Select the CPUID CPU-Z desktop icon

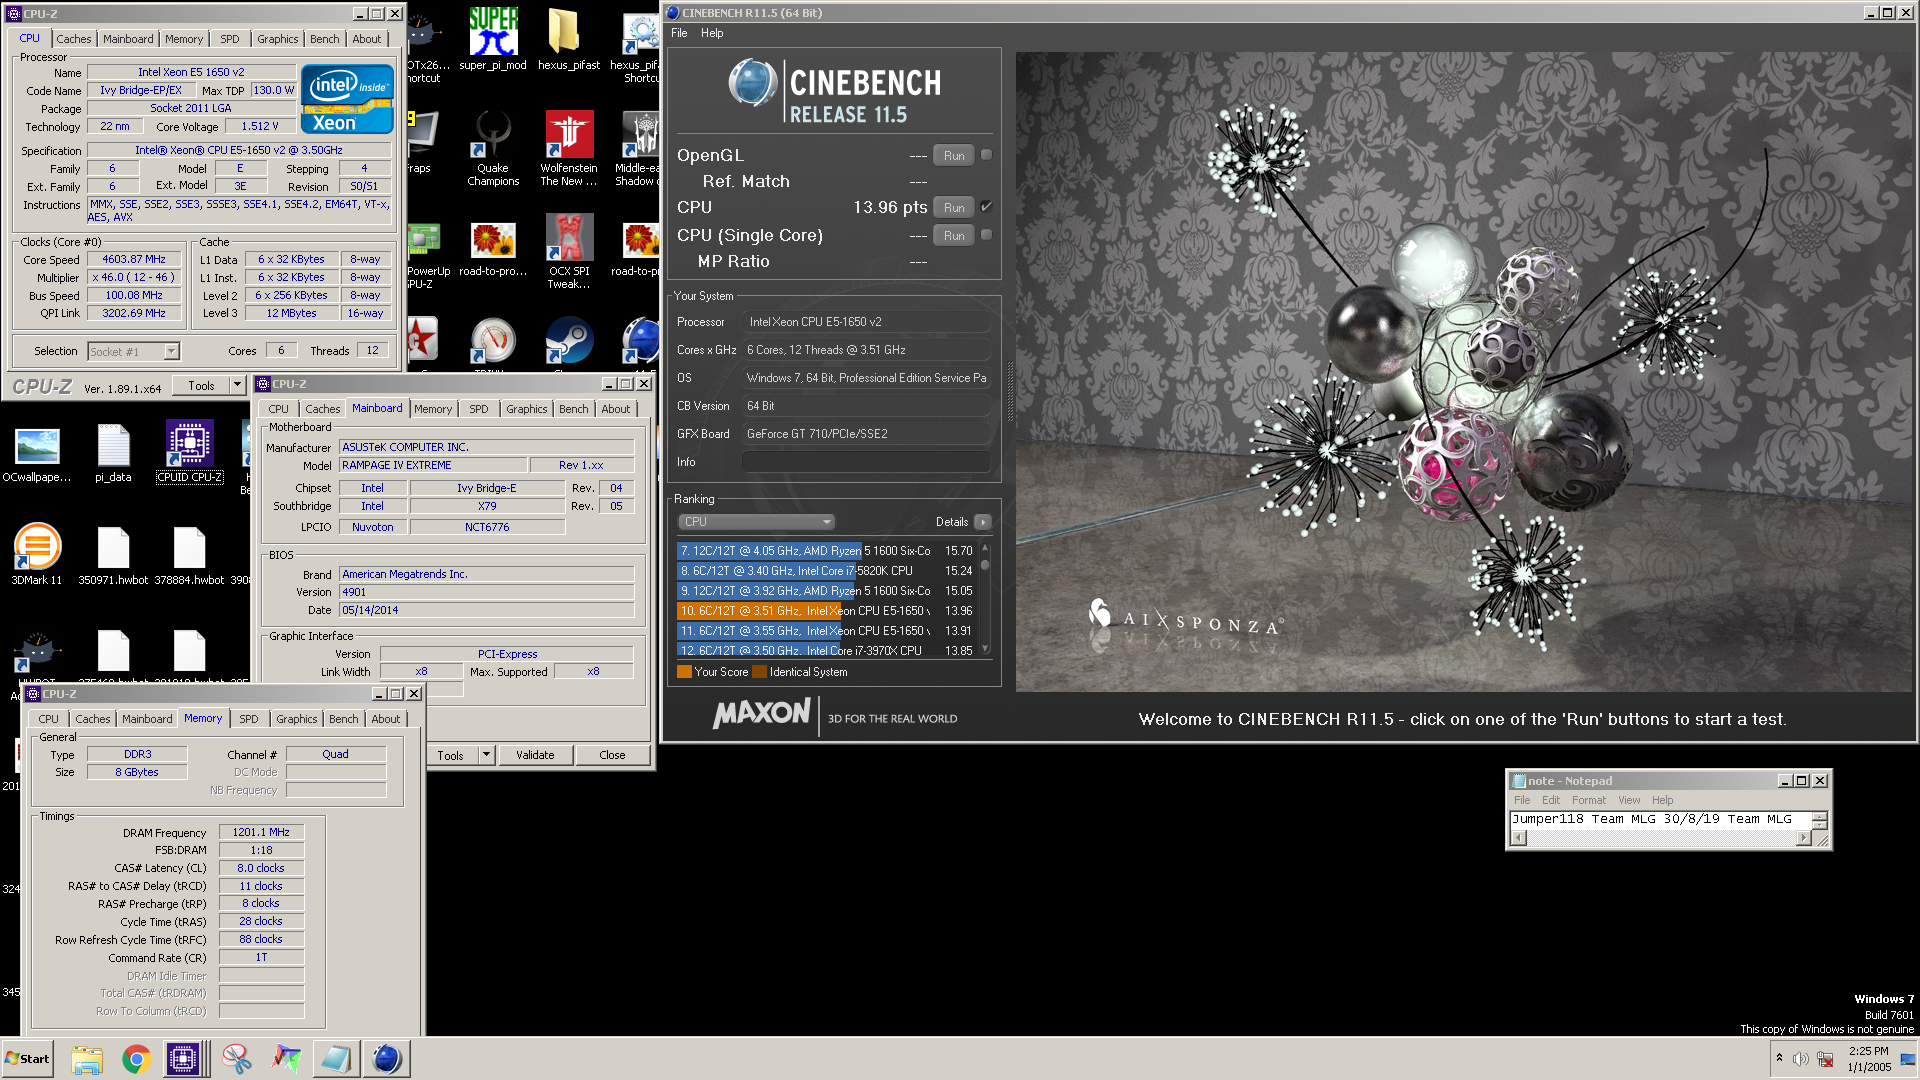189,451
